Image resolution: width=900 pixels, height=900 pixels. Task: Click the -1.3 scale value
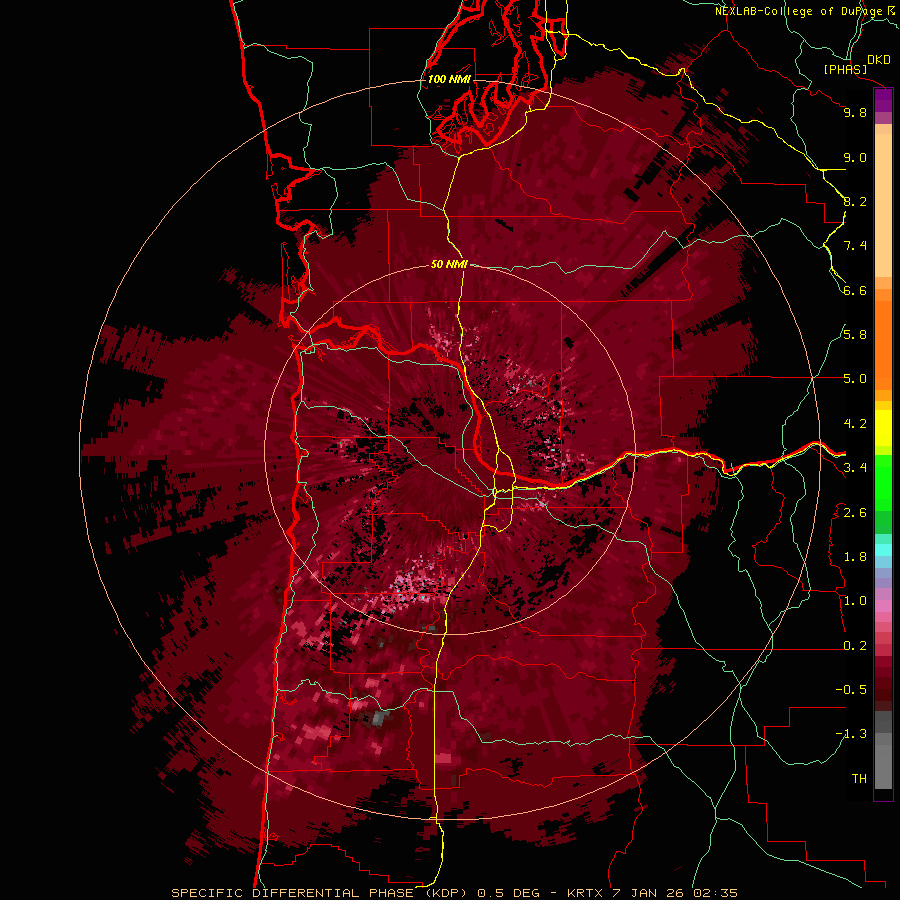(x=851, y=734)
